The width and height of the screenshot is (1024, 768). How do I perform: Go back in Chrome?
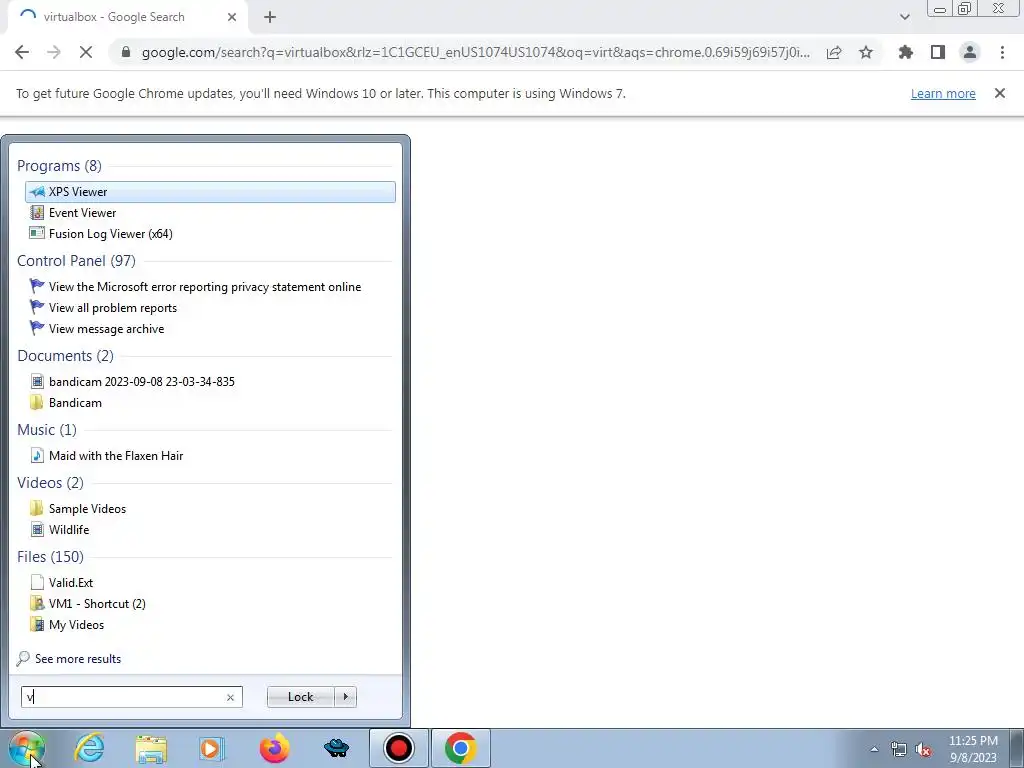point(22,52)
